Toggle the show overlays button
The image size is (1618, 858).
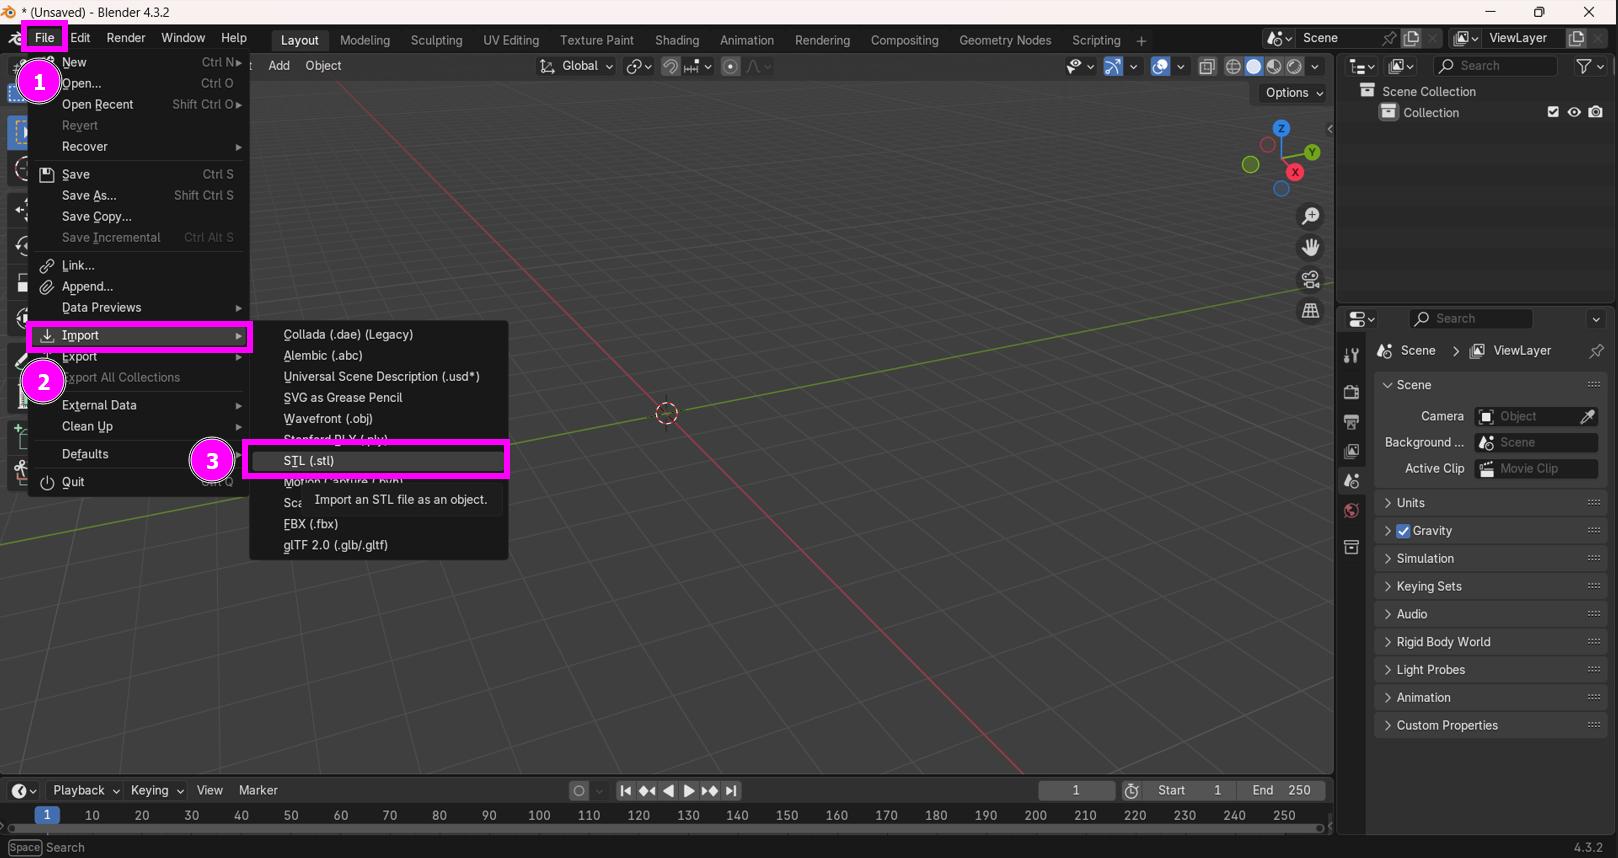pyautogui.click(x=1160, y=66)
